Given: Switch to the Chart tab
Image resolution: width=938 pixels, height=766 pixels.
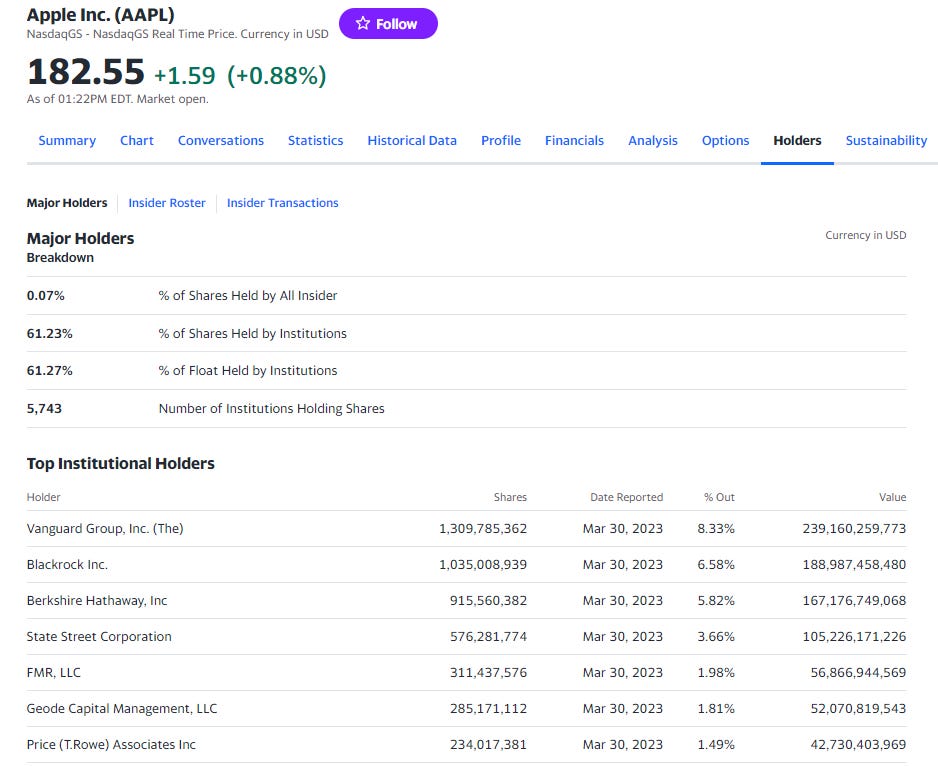Looking at the screenshot, I should pyautogui.click(x=136, y=140).
